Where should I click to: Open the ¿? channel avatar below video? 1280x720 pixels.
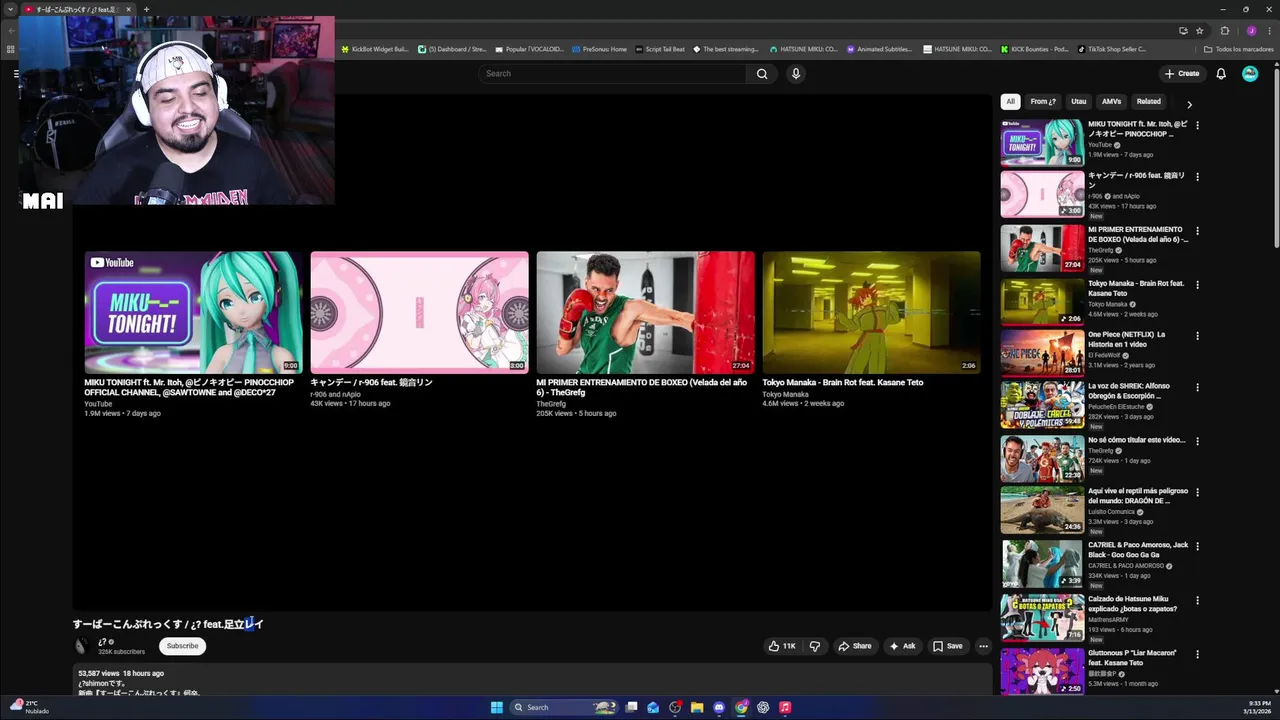[x=82, y=646]
